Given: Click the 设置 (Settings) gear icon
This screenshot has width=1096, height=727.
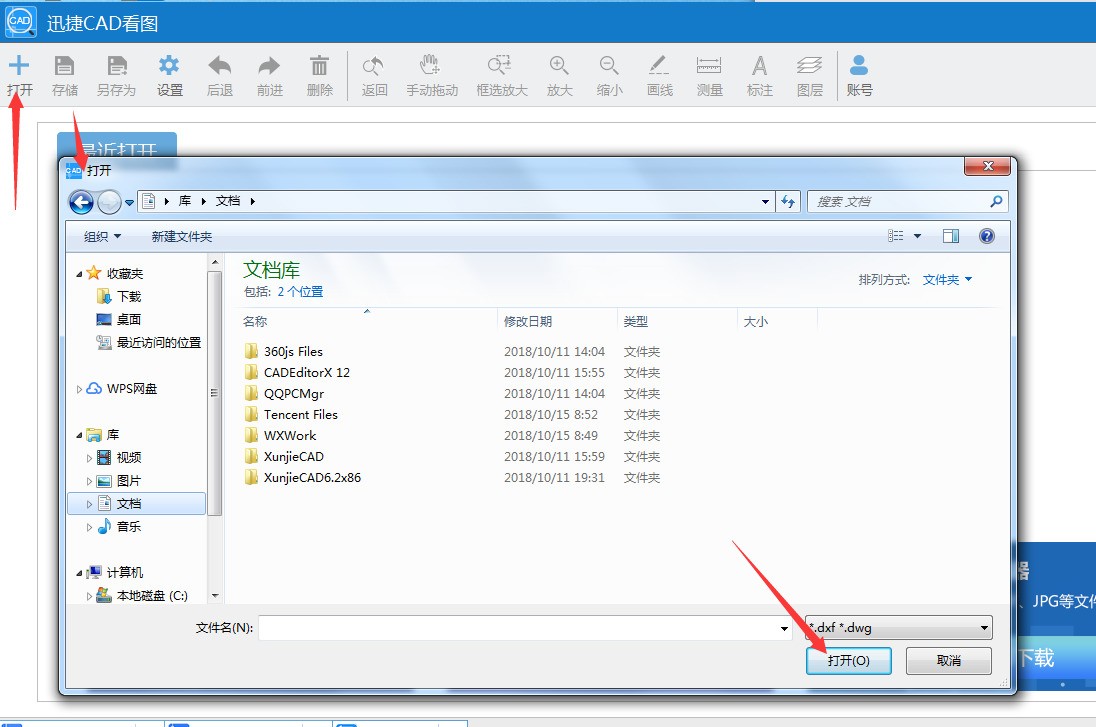Looking at the screenshot, I should 169,67.
